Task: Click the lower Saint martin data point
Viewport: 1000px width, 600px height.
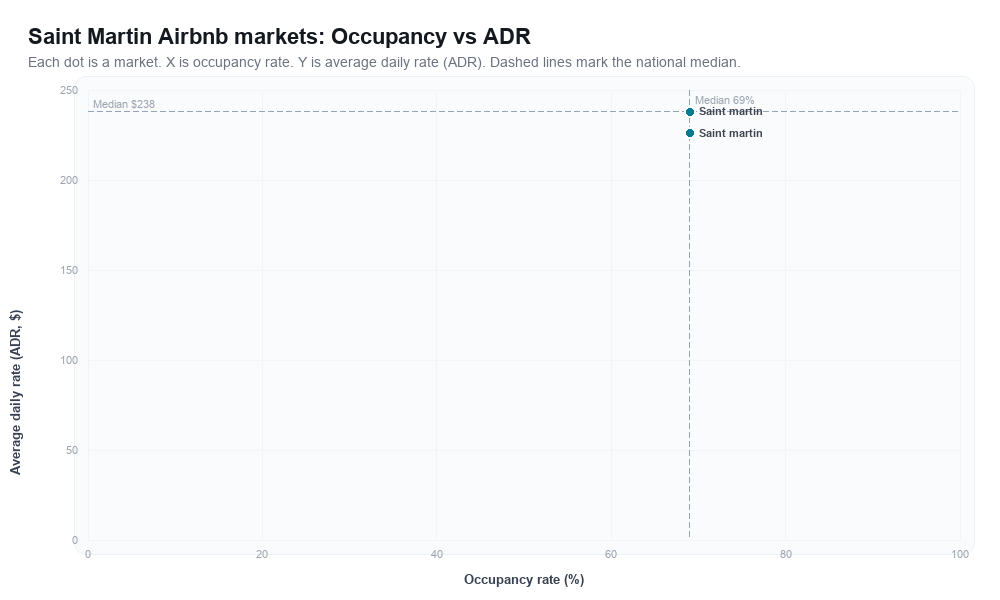Action: click(689, 133)
